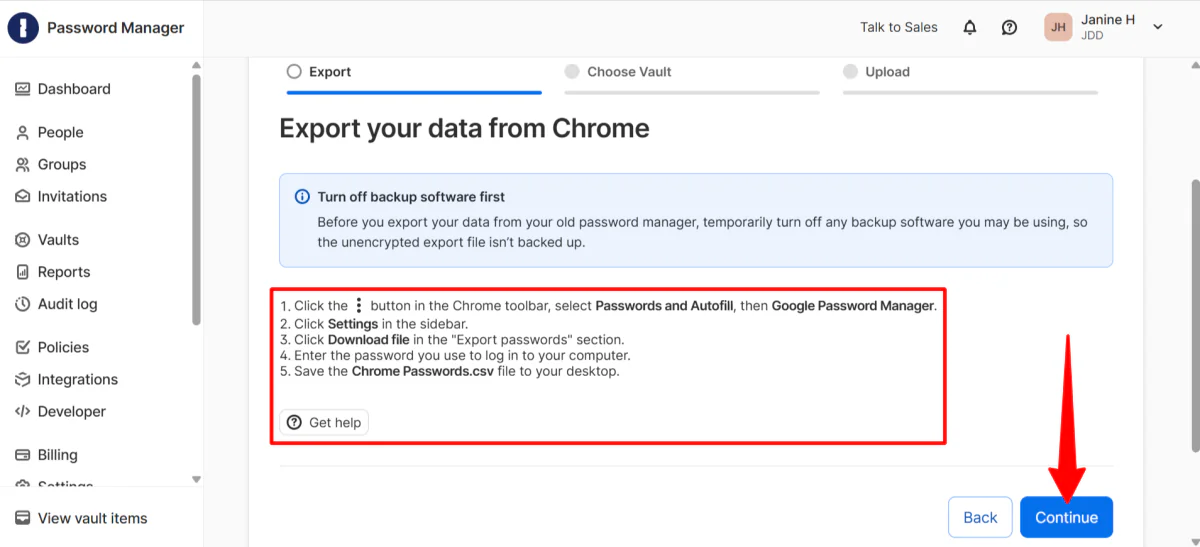This screenshot has width=1200, height=547.
Task: Open Dashboard in the sidebar
Action: click(x=74, y=89)
